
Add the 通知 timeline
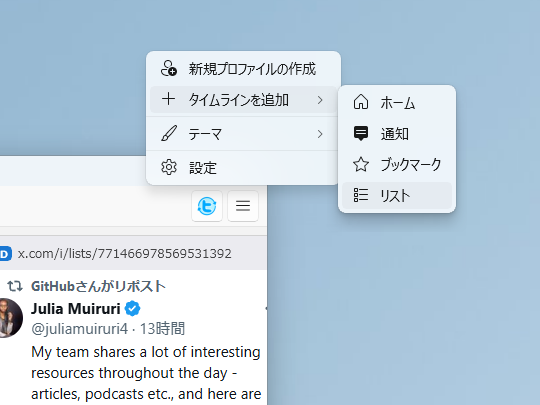397,134
